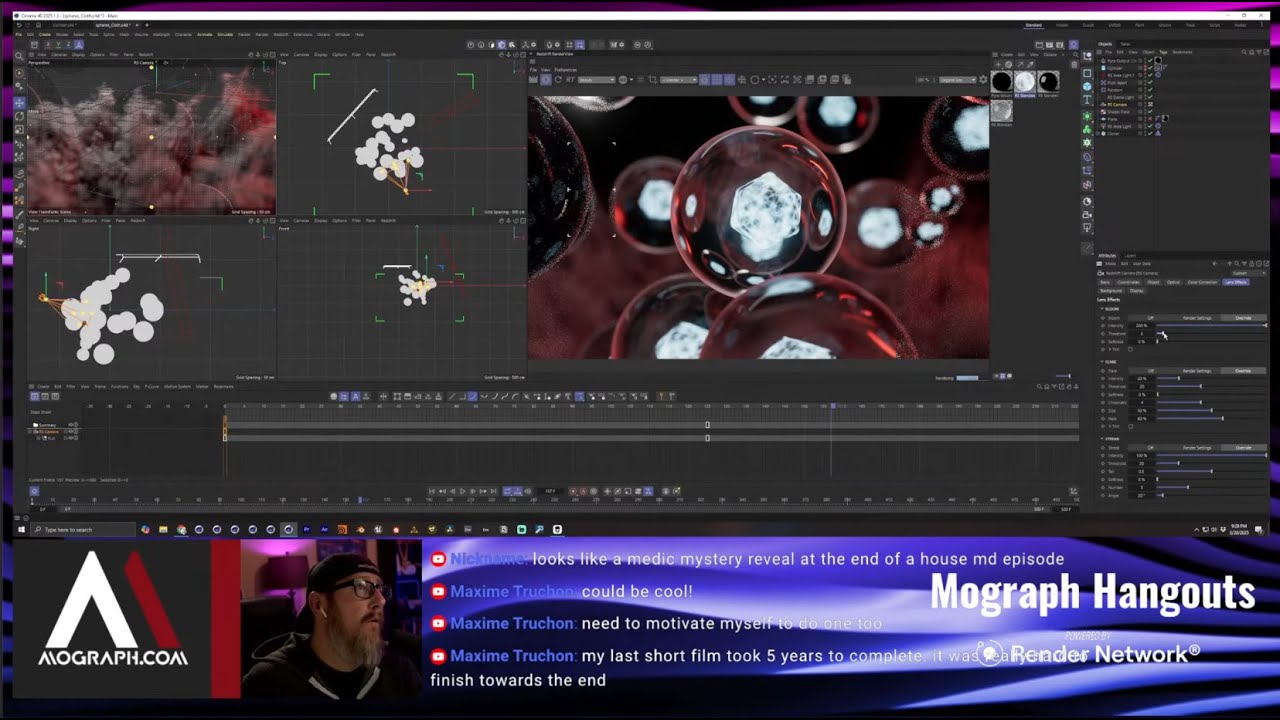
Task: Open Chrome from the Windows taskbar
Action: [182, 529]
